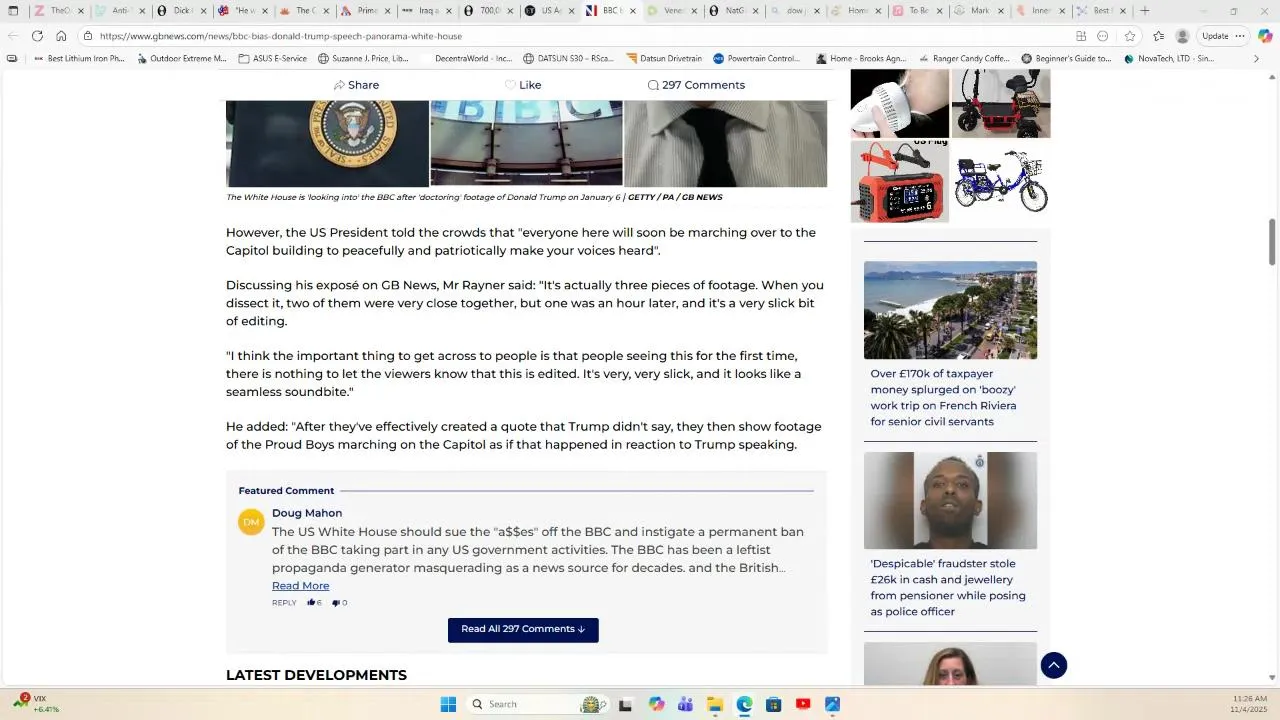This screenshot has width=1280, height=720.
Task: Open ASUS E-Service bookmark
Action: pyautogui.click(x=272, y=59)
